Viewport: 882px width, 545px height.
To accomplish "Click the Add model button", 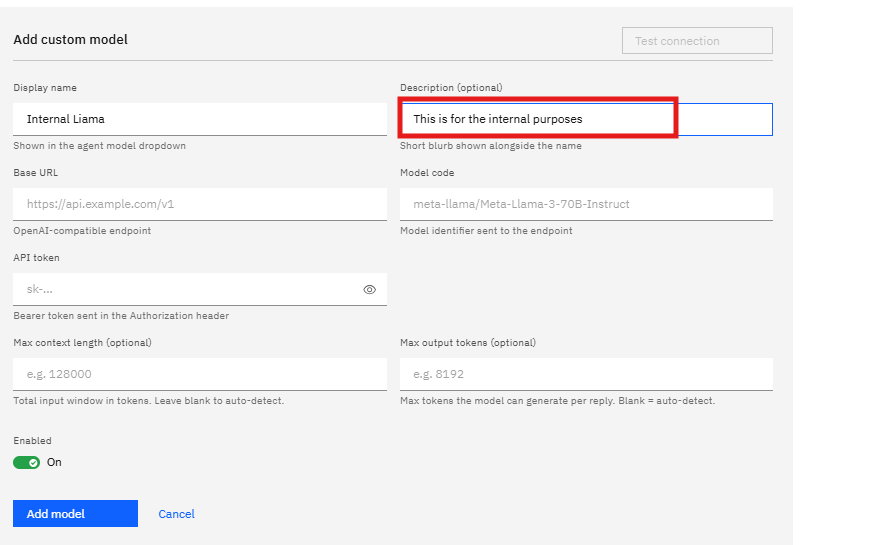I will [75, 514].
